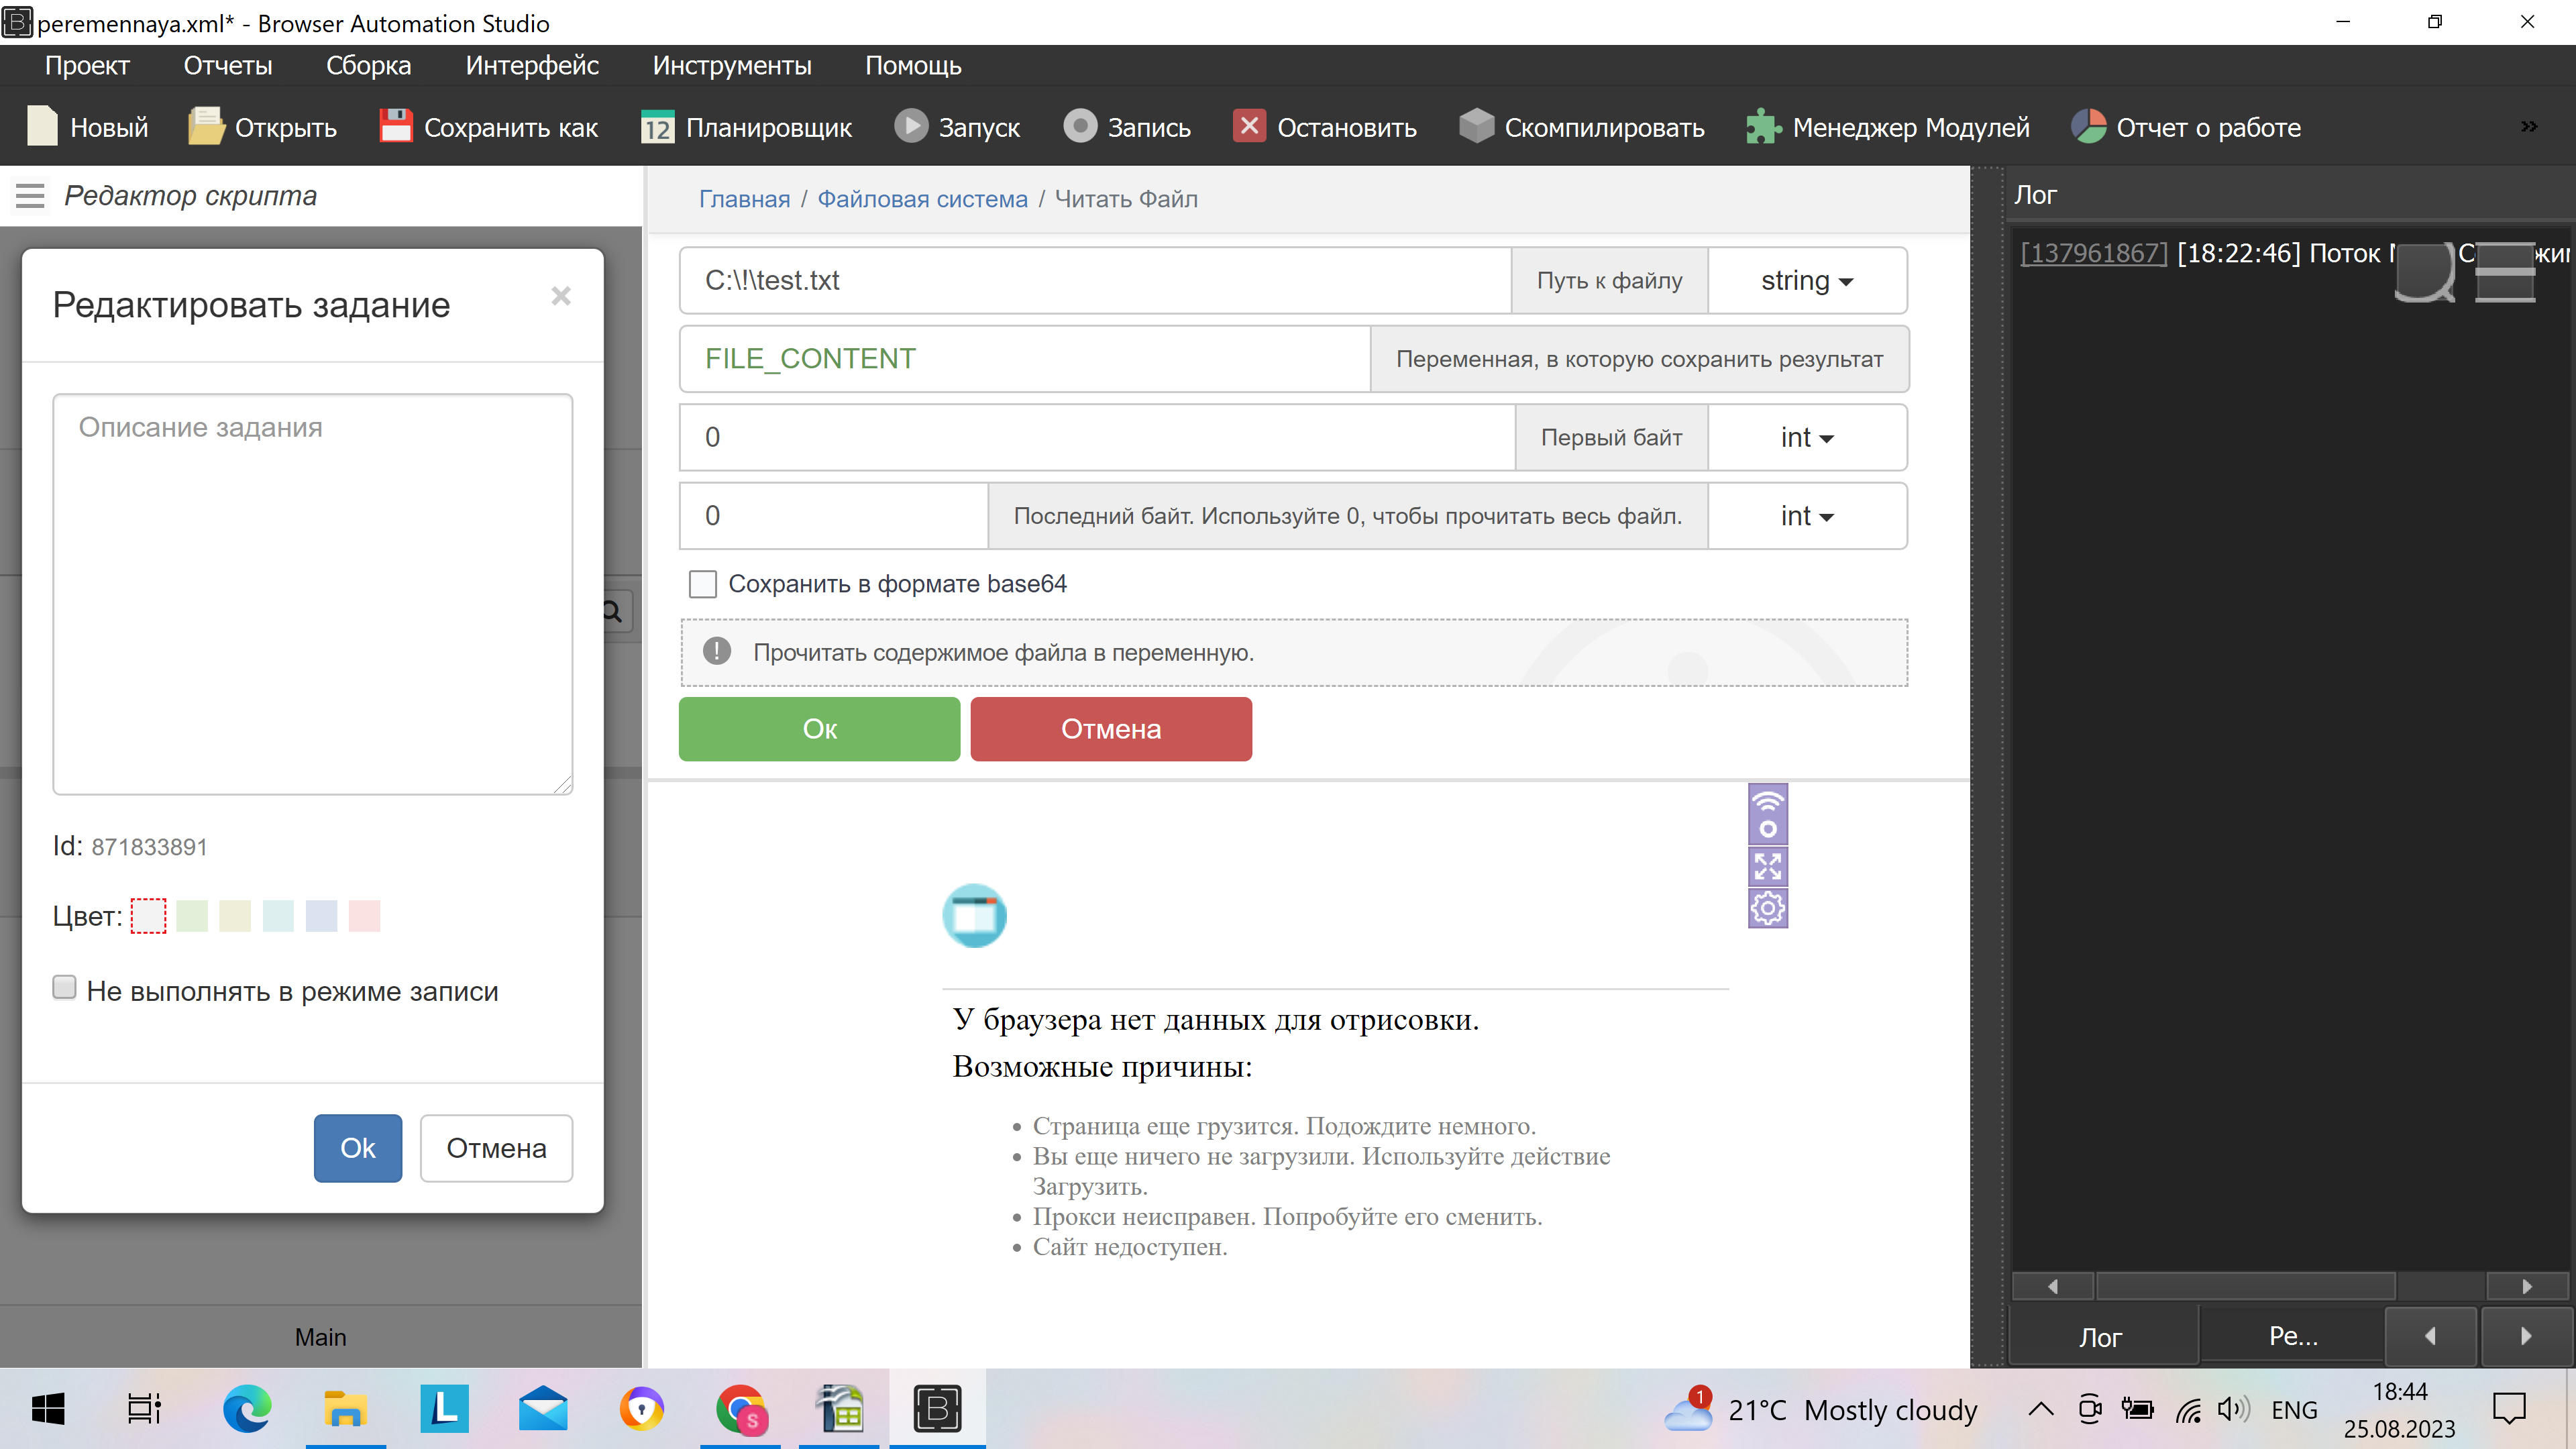The image size is (2576, 1449).
Task: Open the Сборка menu
Action: (x=368, y=66)
